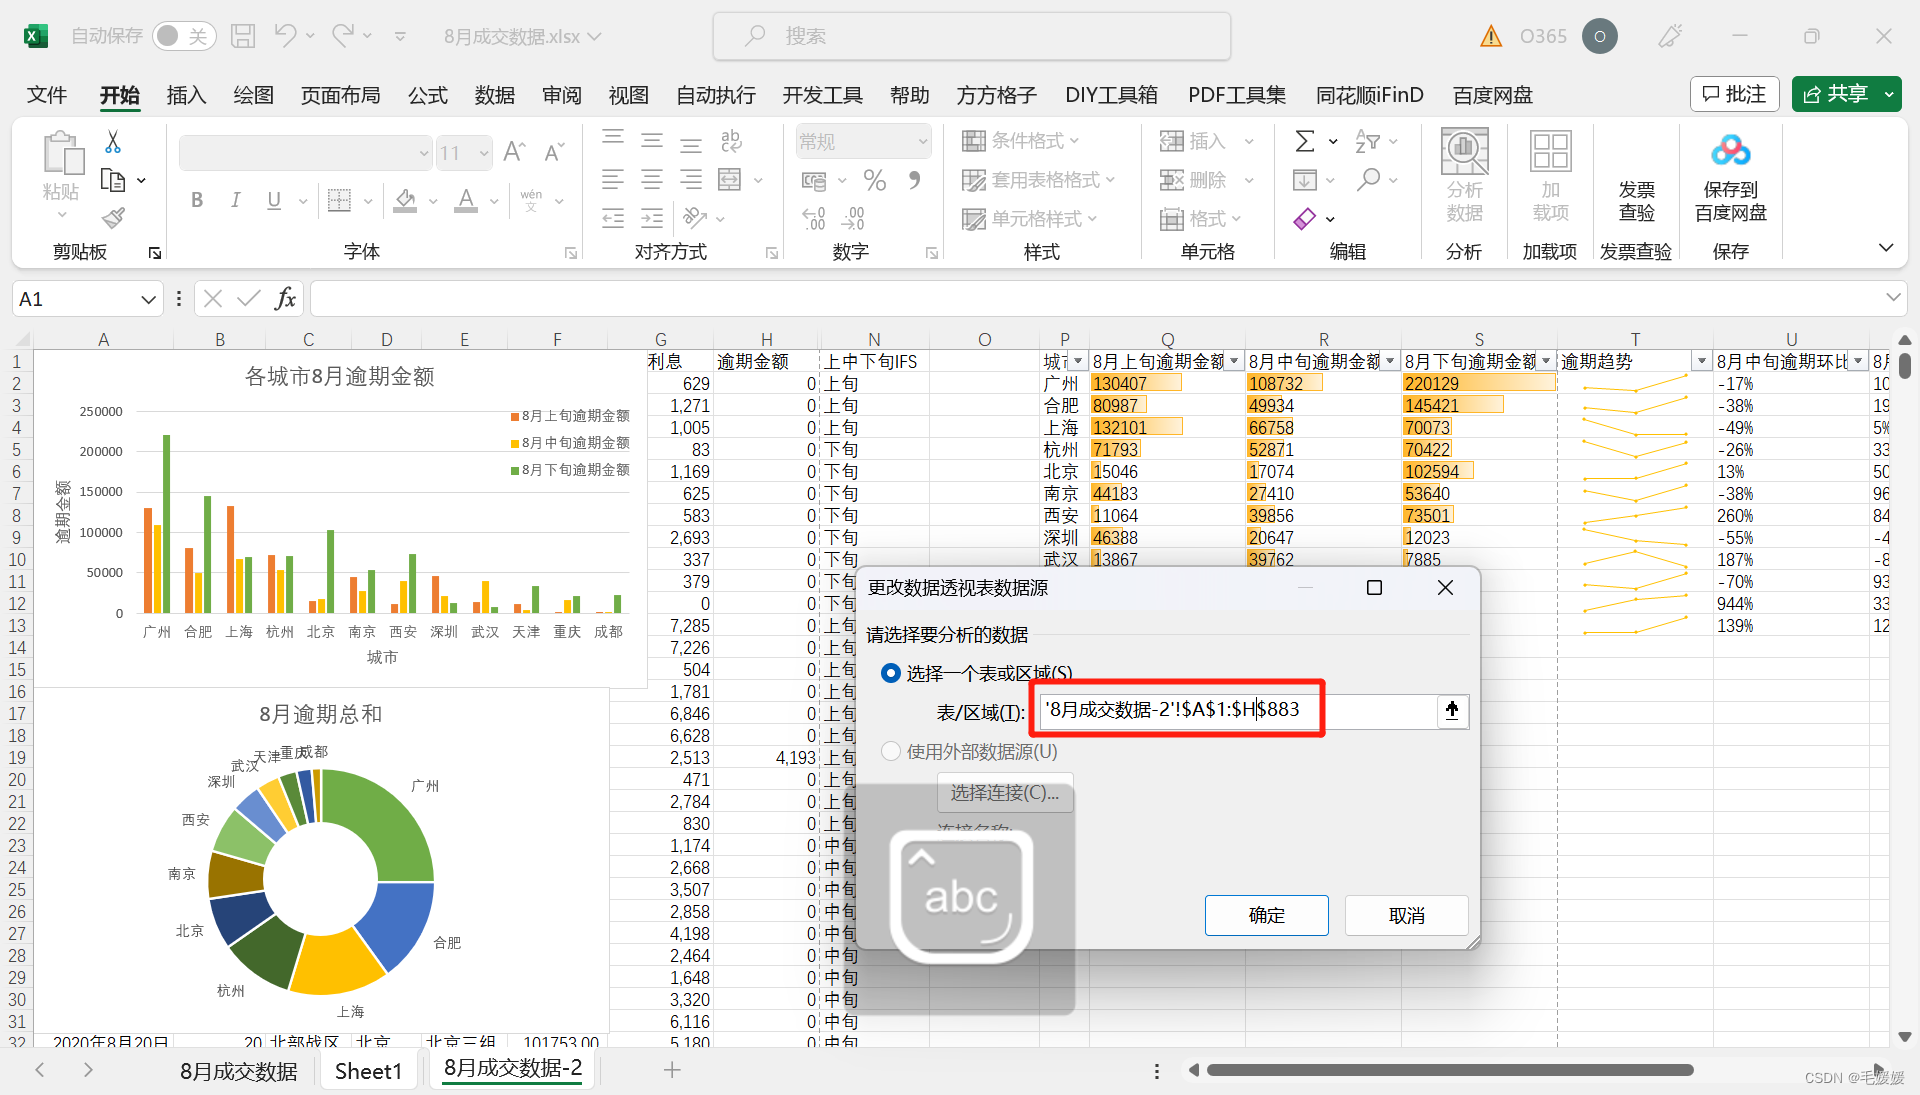This screenshot has height=1095, width=1920.
Task: Click the Merge and center cells icon
Action: [730, 180]
